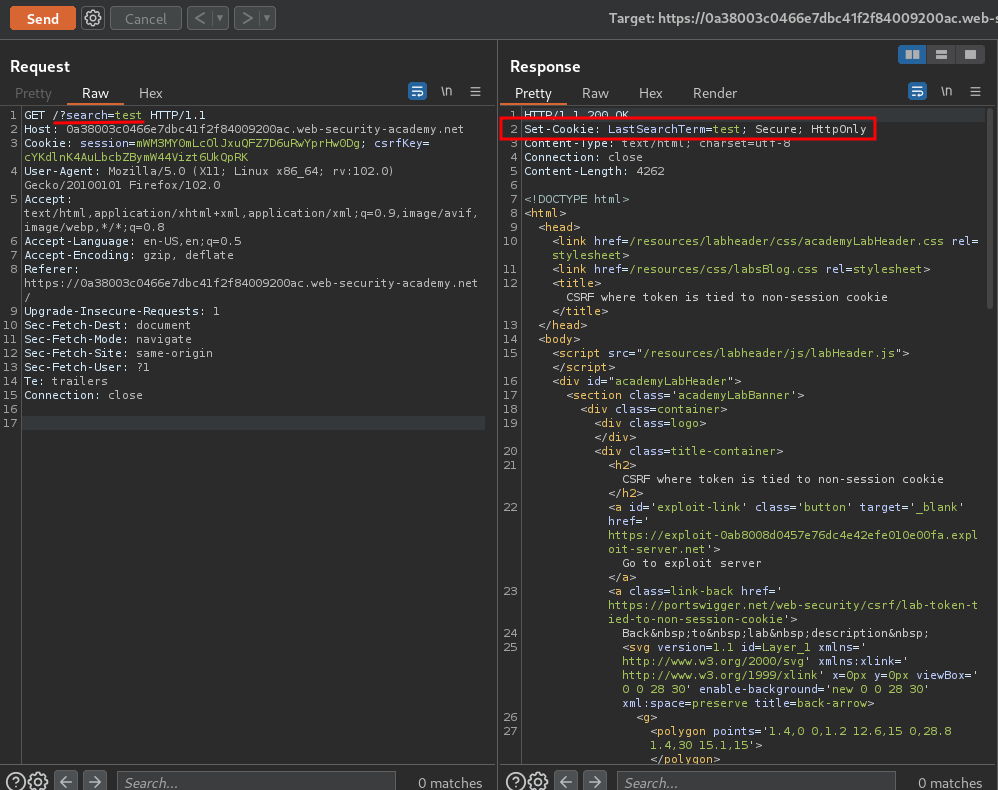Open request settings gear next to Send
Screen dimensions: 998x790
click(x=93, y=18)
